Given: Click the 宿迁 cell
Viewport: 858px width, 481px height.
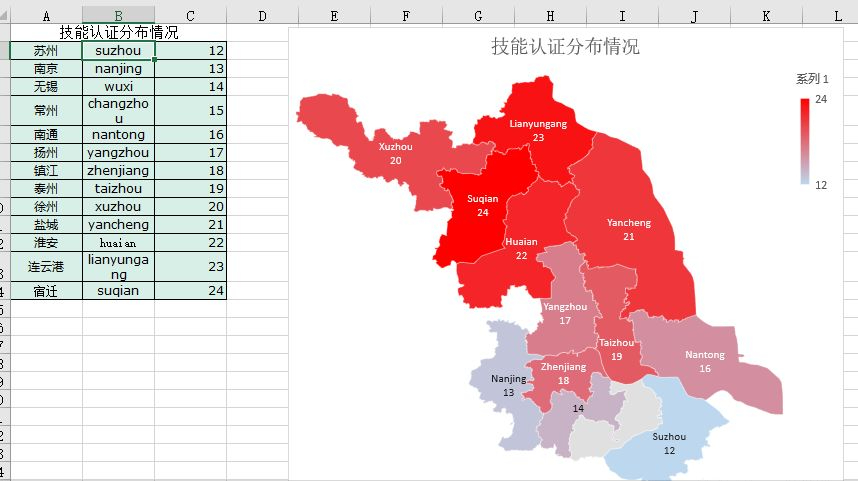Looking at the screenshot, I should [x=46, y=291].
